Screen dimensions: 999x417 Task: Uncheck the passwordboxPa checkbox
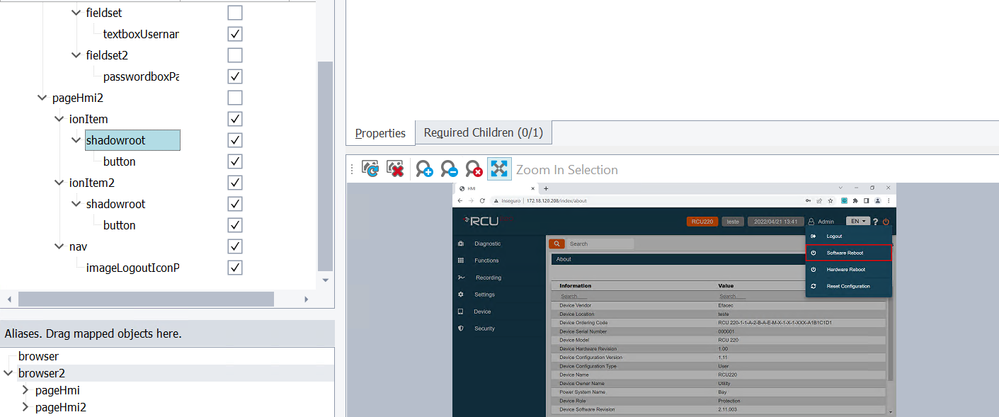click(235, 76)
